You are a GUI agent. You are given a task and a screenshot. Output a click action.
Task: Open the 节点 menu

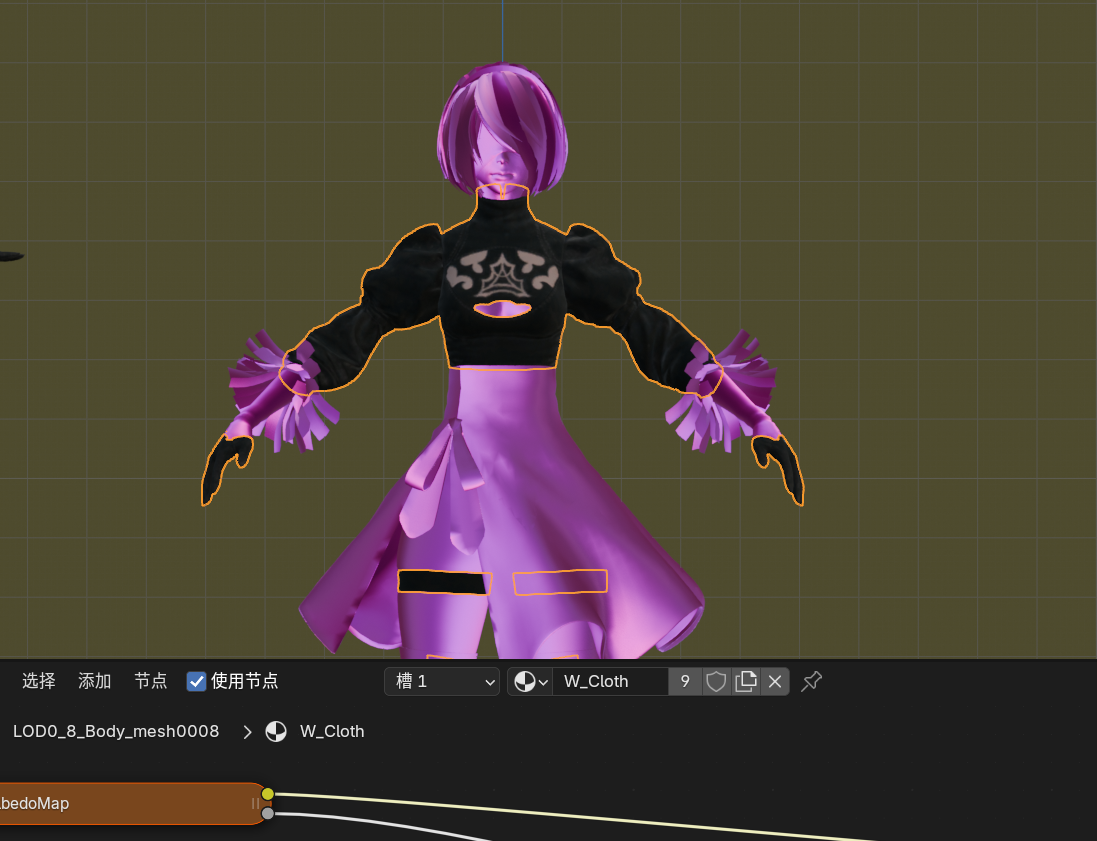[151, 682]
